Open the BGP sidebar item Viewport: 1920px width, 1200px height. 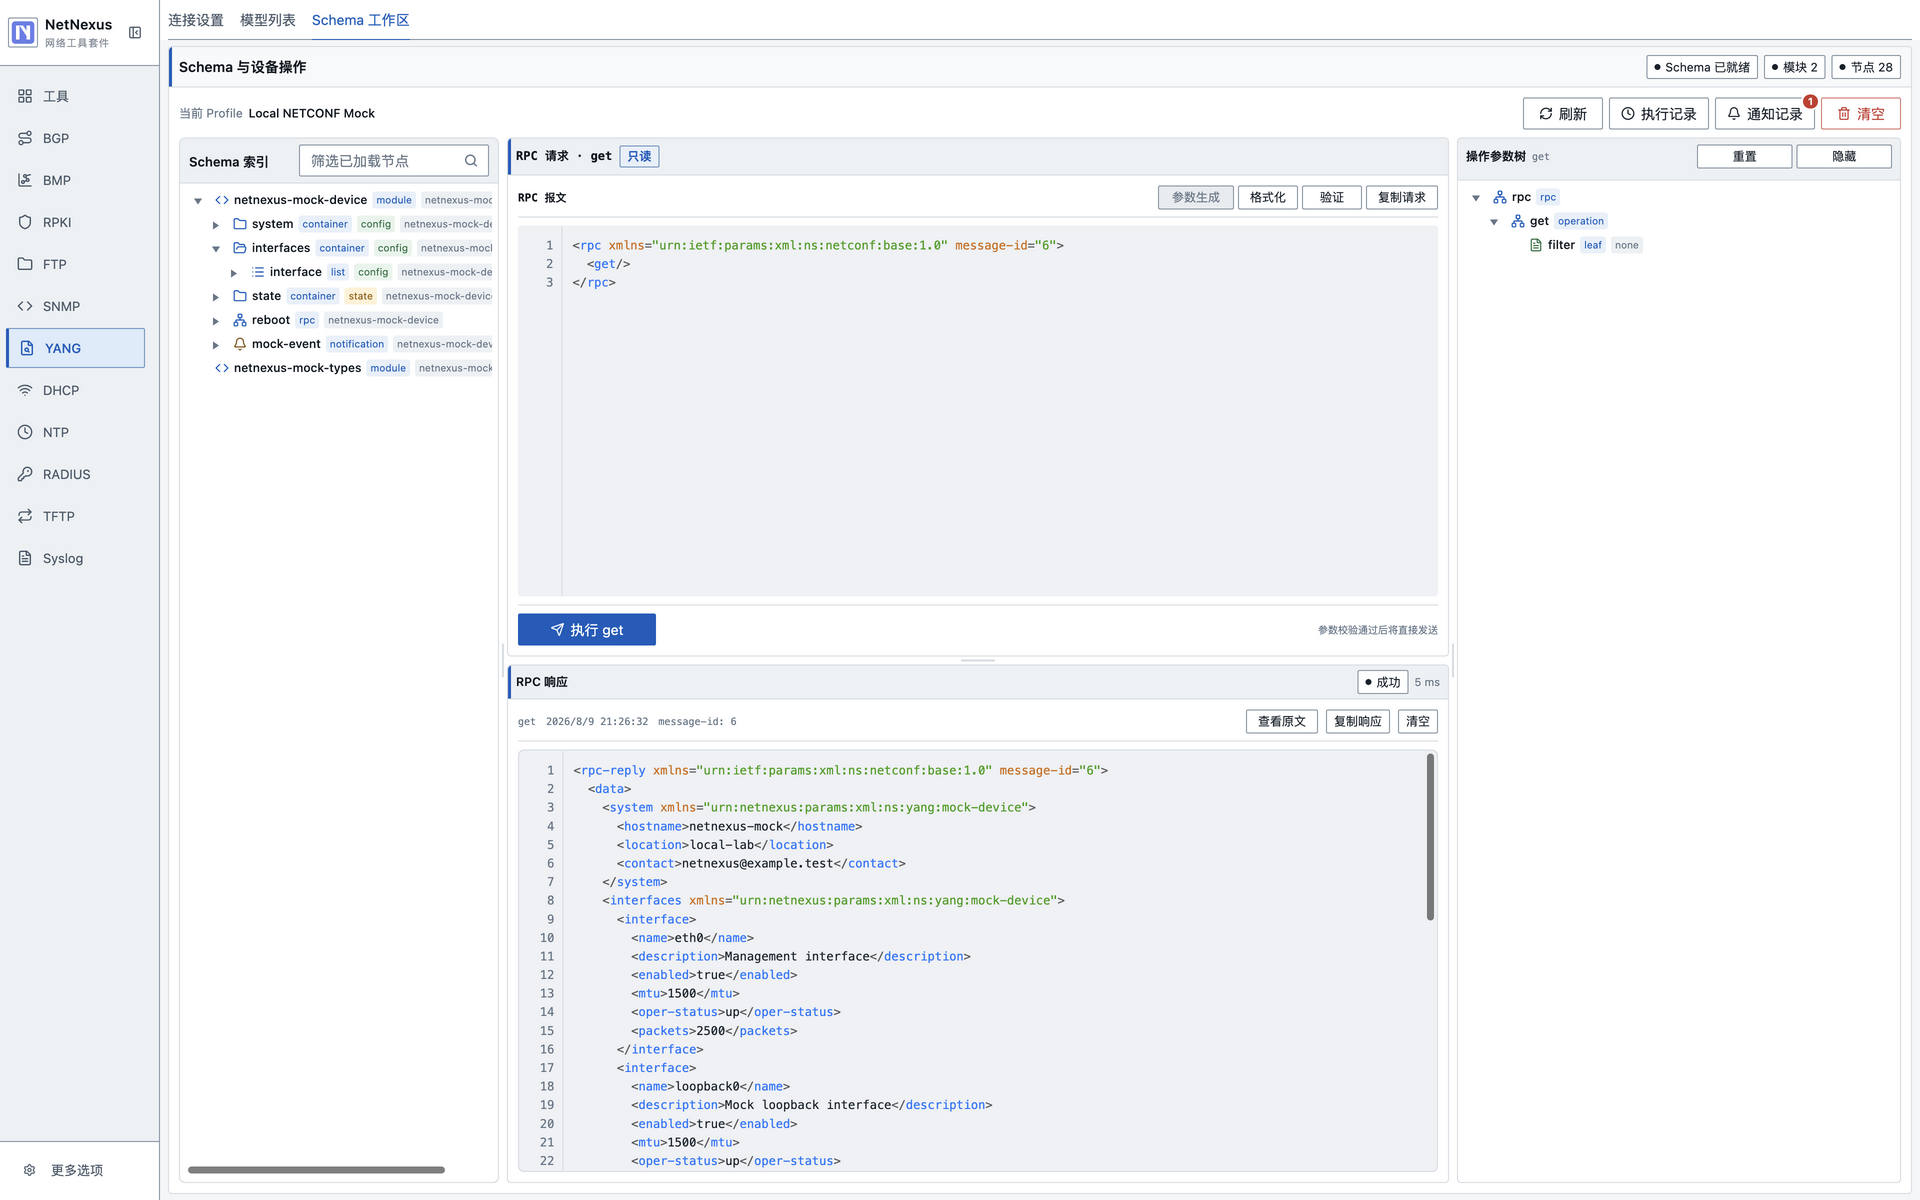75,138
